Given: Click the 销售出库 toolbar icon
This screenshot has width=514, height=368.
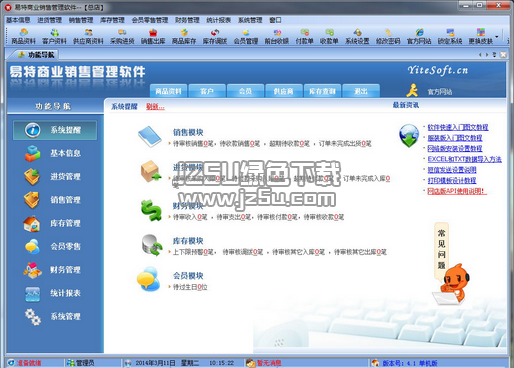Looking at the screenshot, I should click(x=153, y=37).
